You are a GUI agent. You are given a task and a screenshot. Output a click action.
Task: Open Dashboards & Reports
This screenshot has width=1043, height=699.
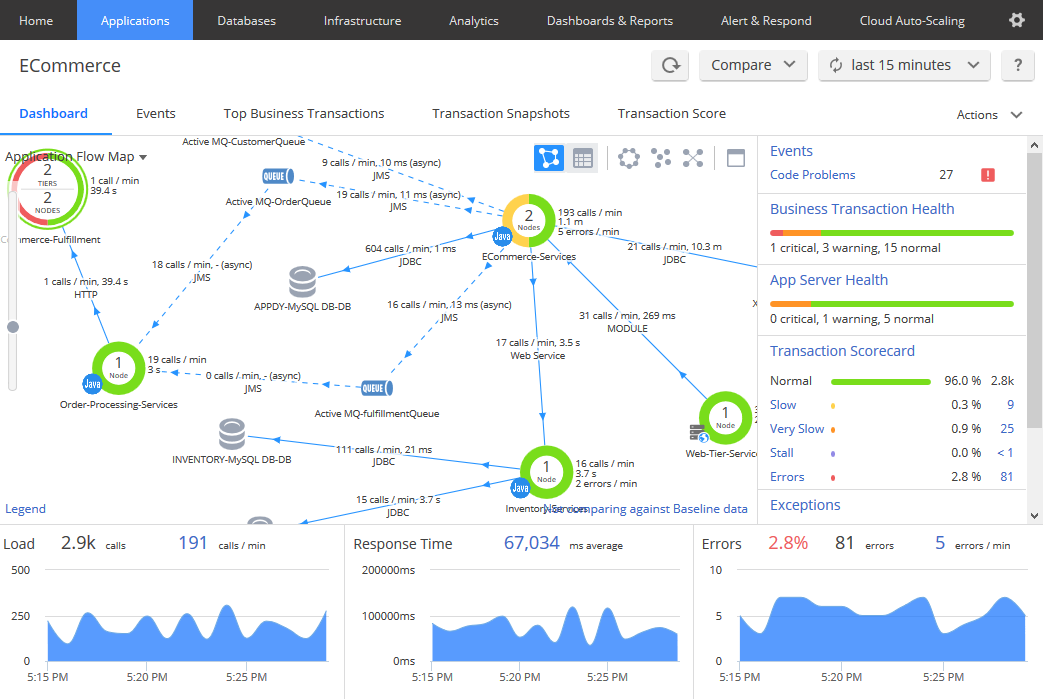click(609, 20)
